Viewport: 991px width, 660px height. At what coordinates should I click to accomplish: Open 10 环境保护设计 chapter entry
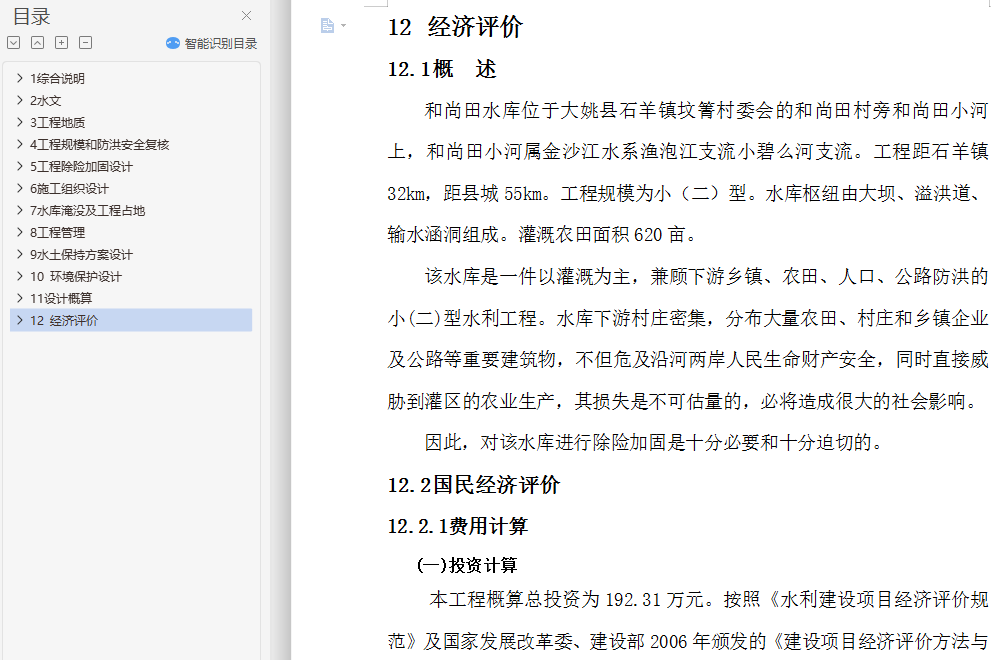click(76, 276)
